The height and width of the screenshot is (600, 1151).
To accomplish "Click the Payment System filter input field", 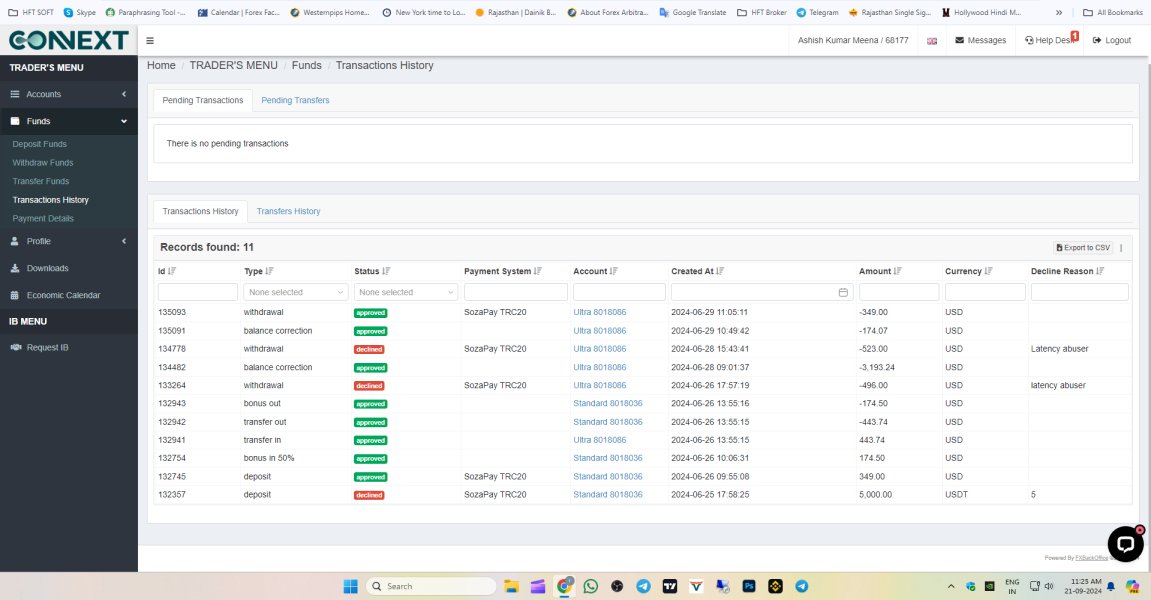I will pos(515,292).
